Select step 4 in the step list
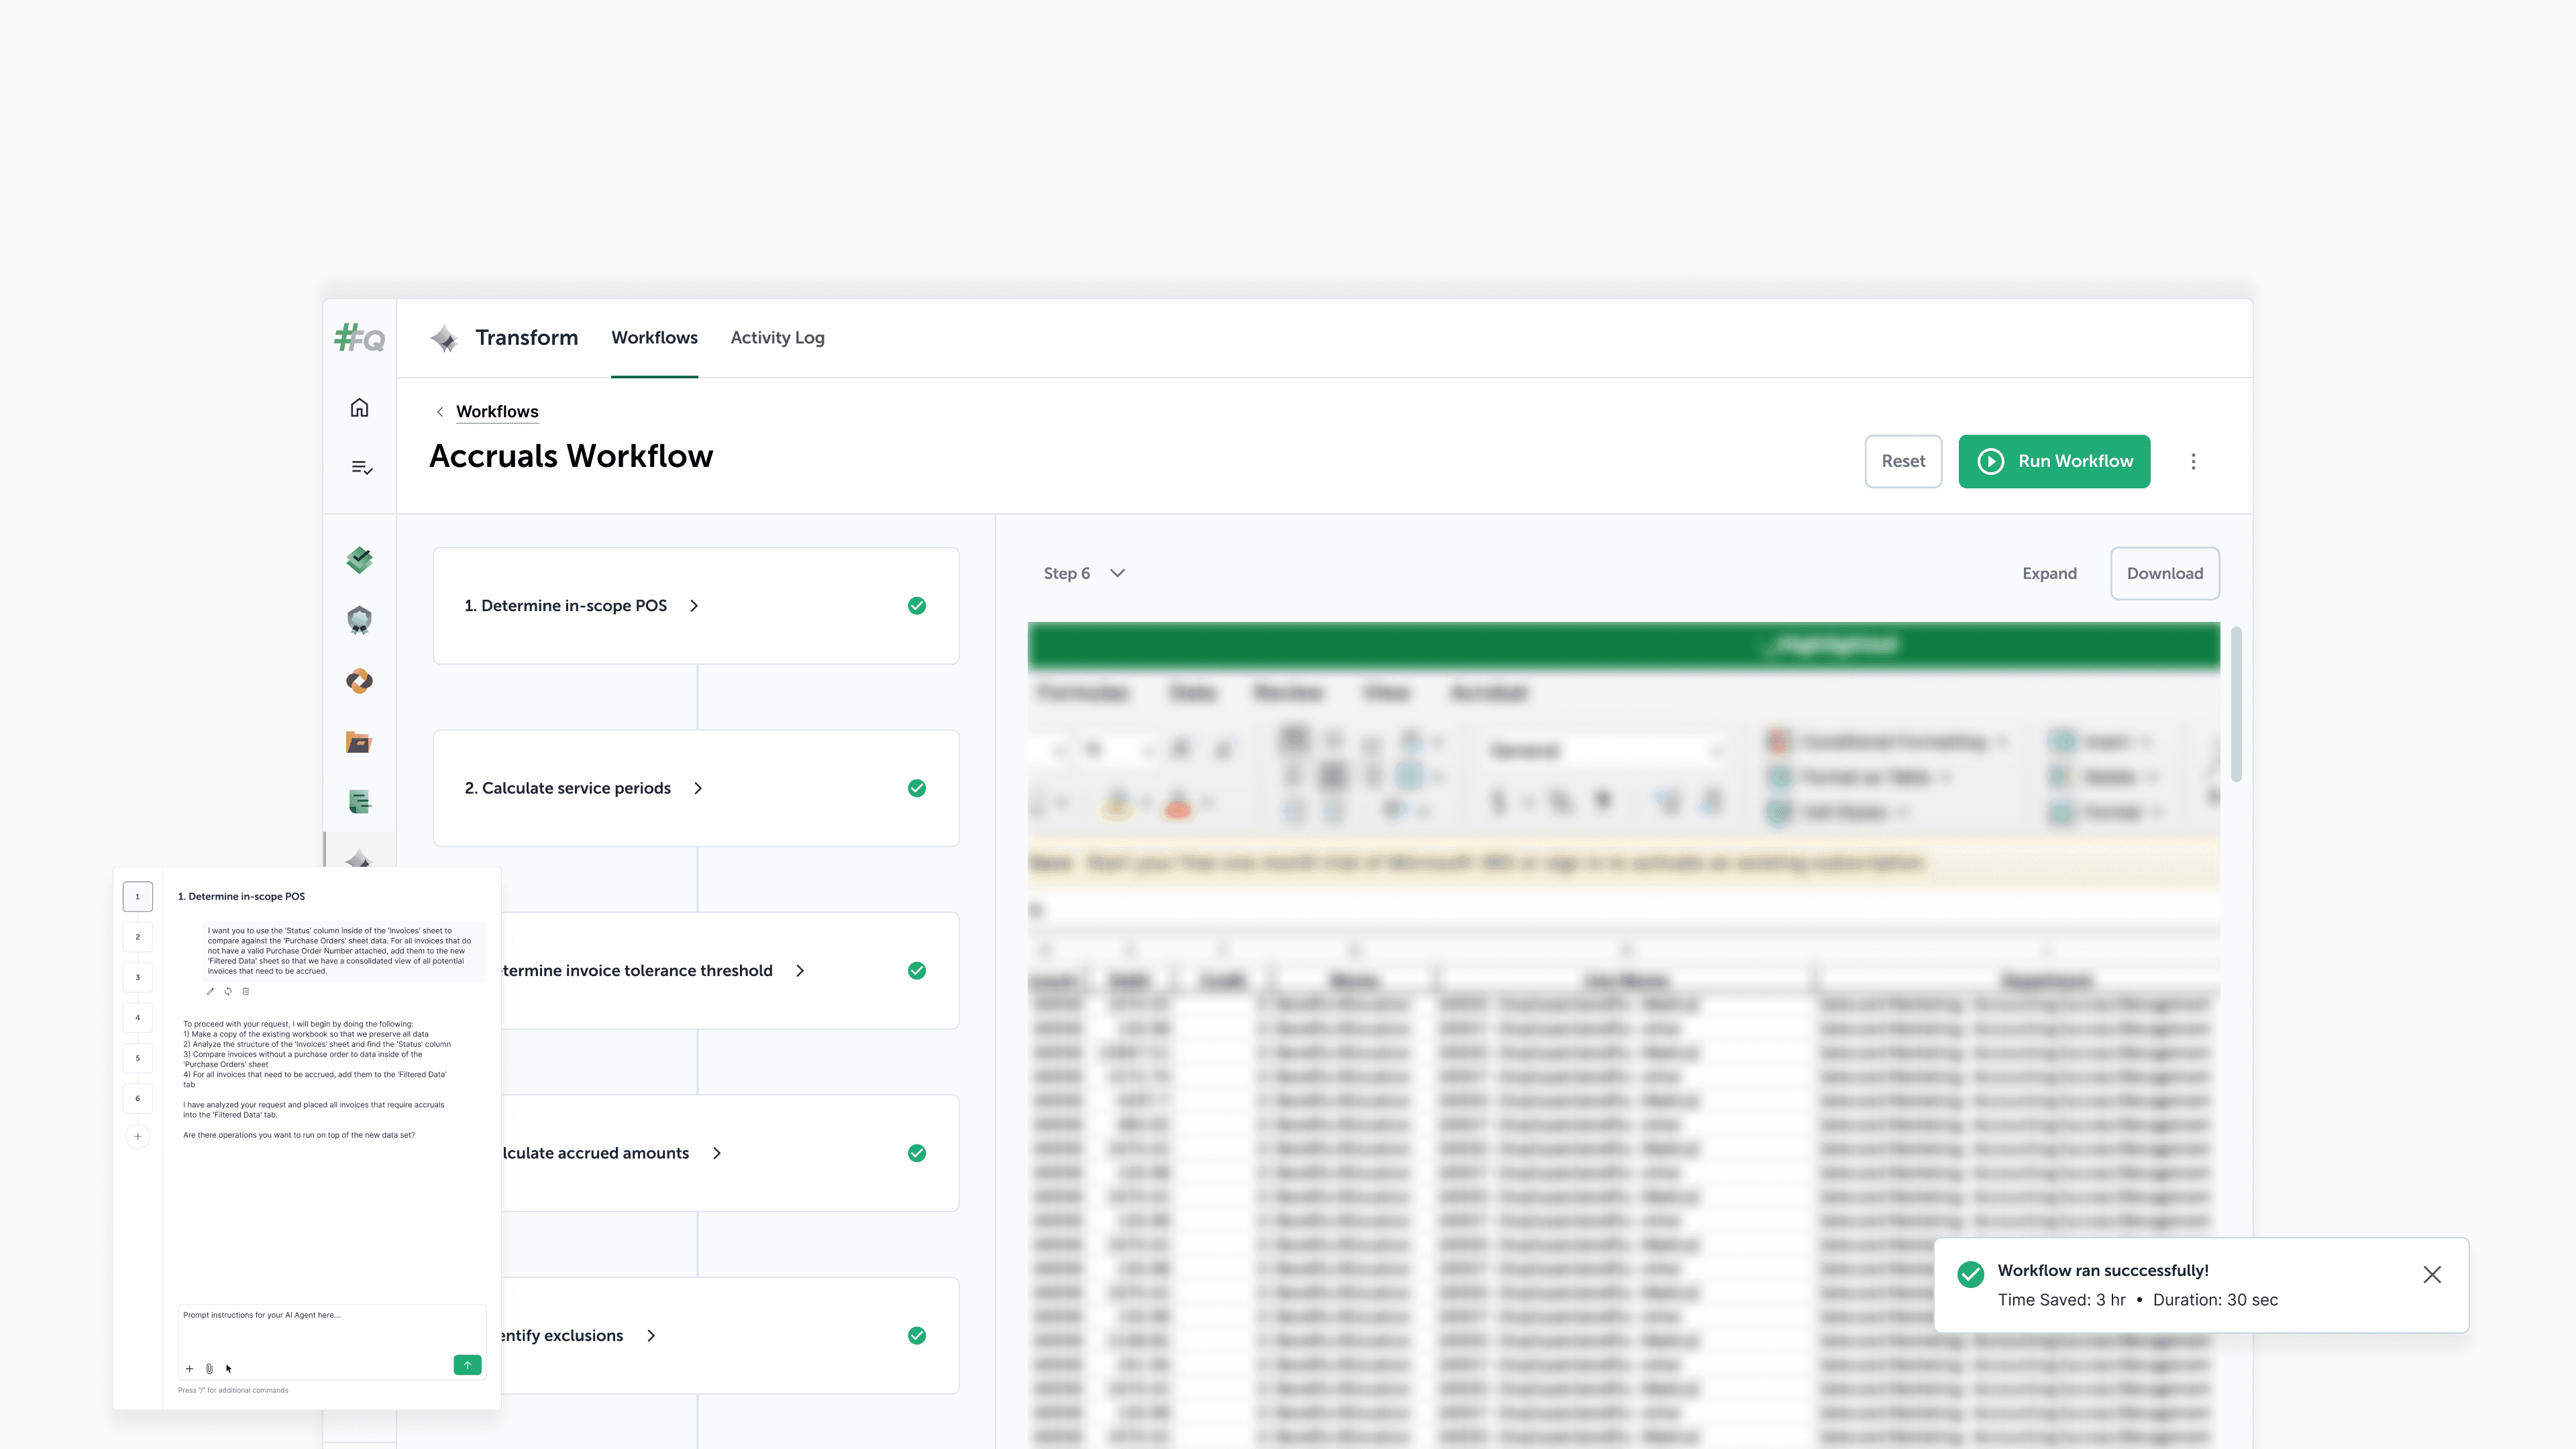 coord(138,1018)
